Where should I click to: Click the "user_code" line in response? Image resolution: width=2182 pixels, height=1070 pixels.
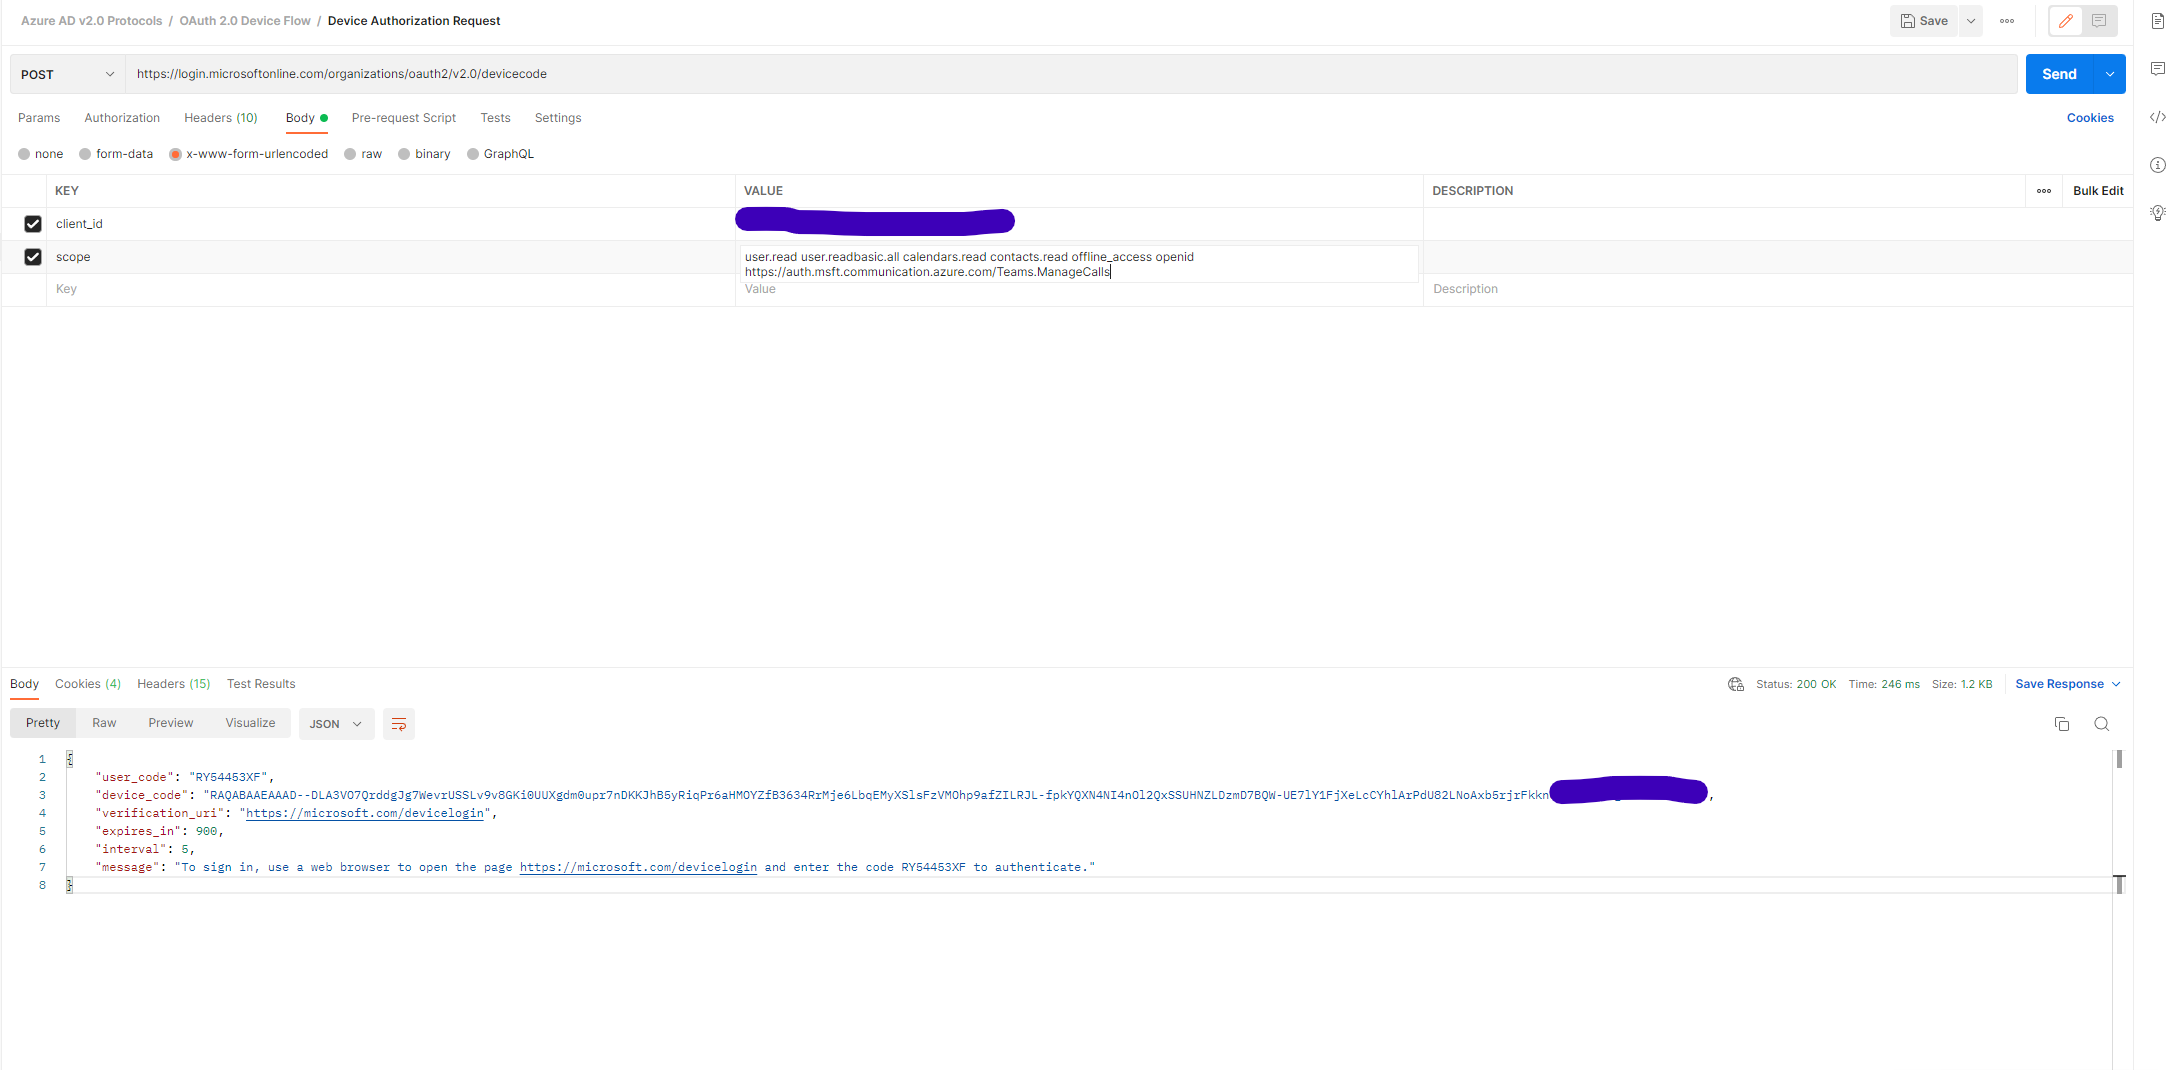click(184, 777)
